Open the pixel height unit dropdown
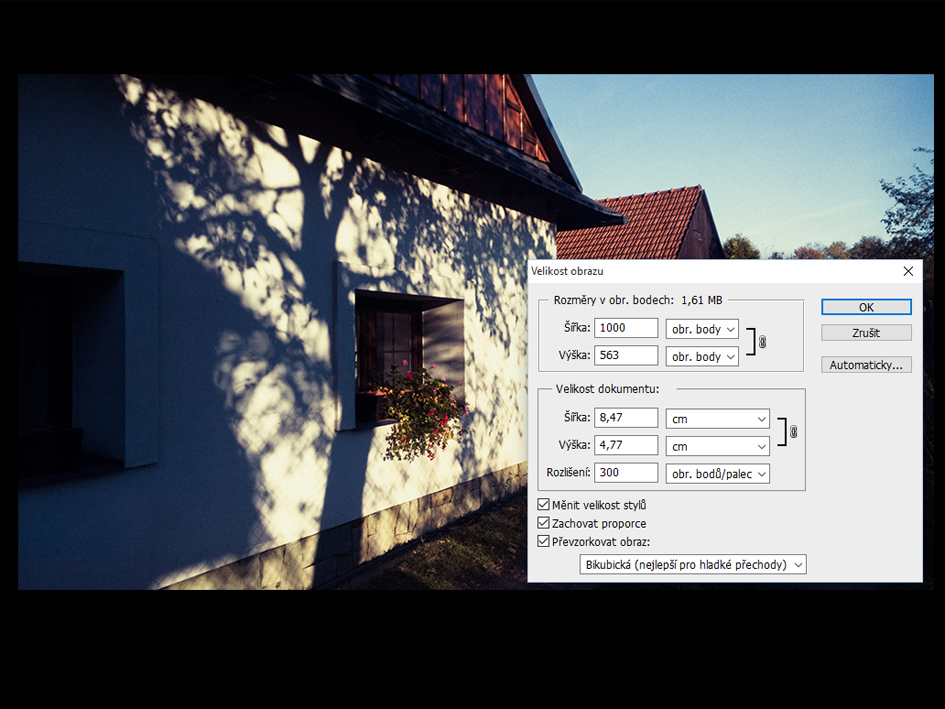Screen dimensions: 945x709 pyautogui.click(x=702, y=356)
